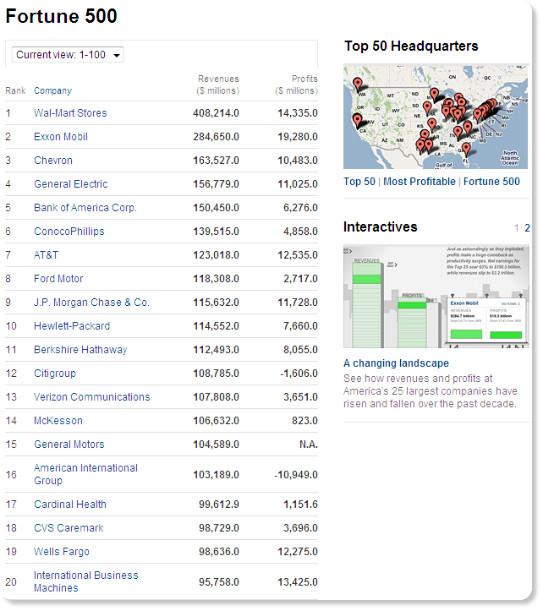Click AIG profit value -10,949.0
Viewport: 540px width, 608px height.
pyautogui.click(x=296, y=475)
